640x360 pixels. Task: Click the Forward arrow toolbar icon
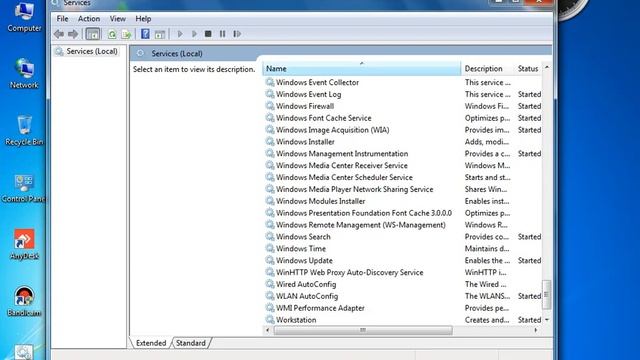click(73, 34)
